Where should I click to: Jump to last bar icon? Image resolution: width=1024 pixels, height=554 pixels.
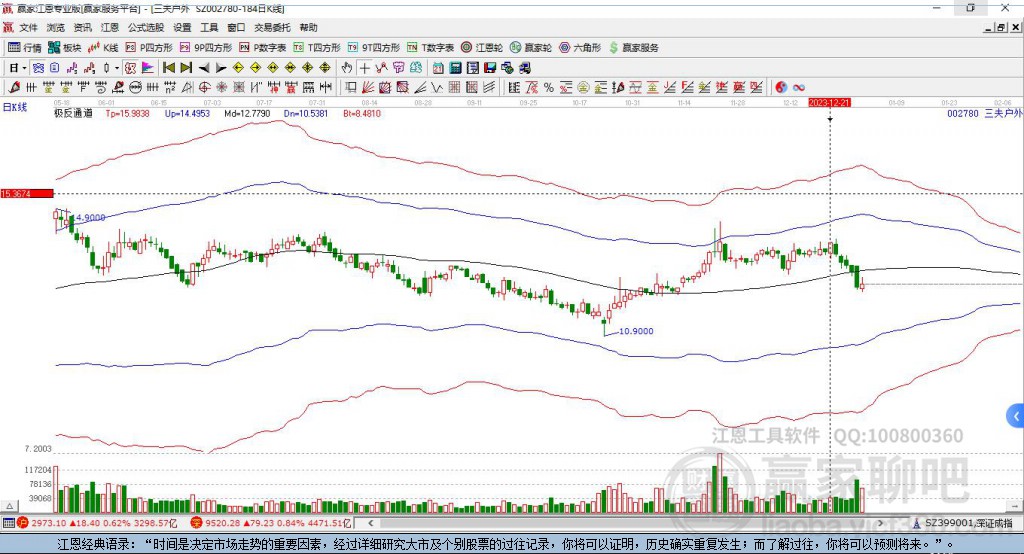point(186,68)
